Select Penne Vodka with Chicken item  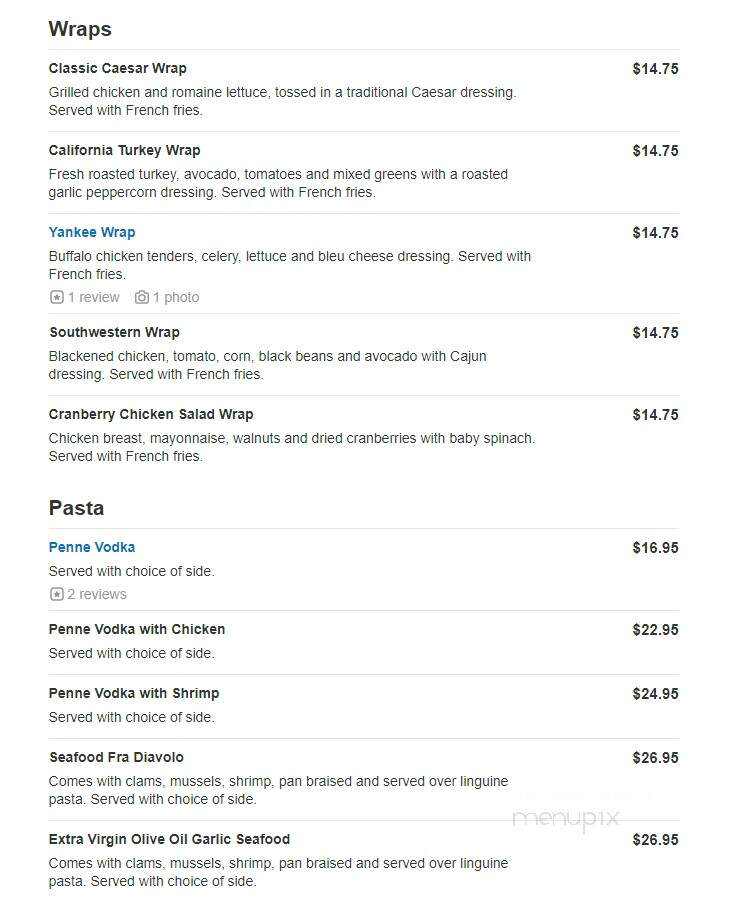coord(137,629)
